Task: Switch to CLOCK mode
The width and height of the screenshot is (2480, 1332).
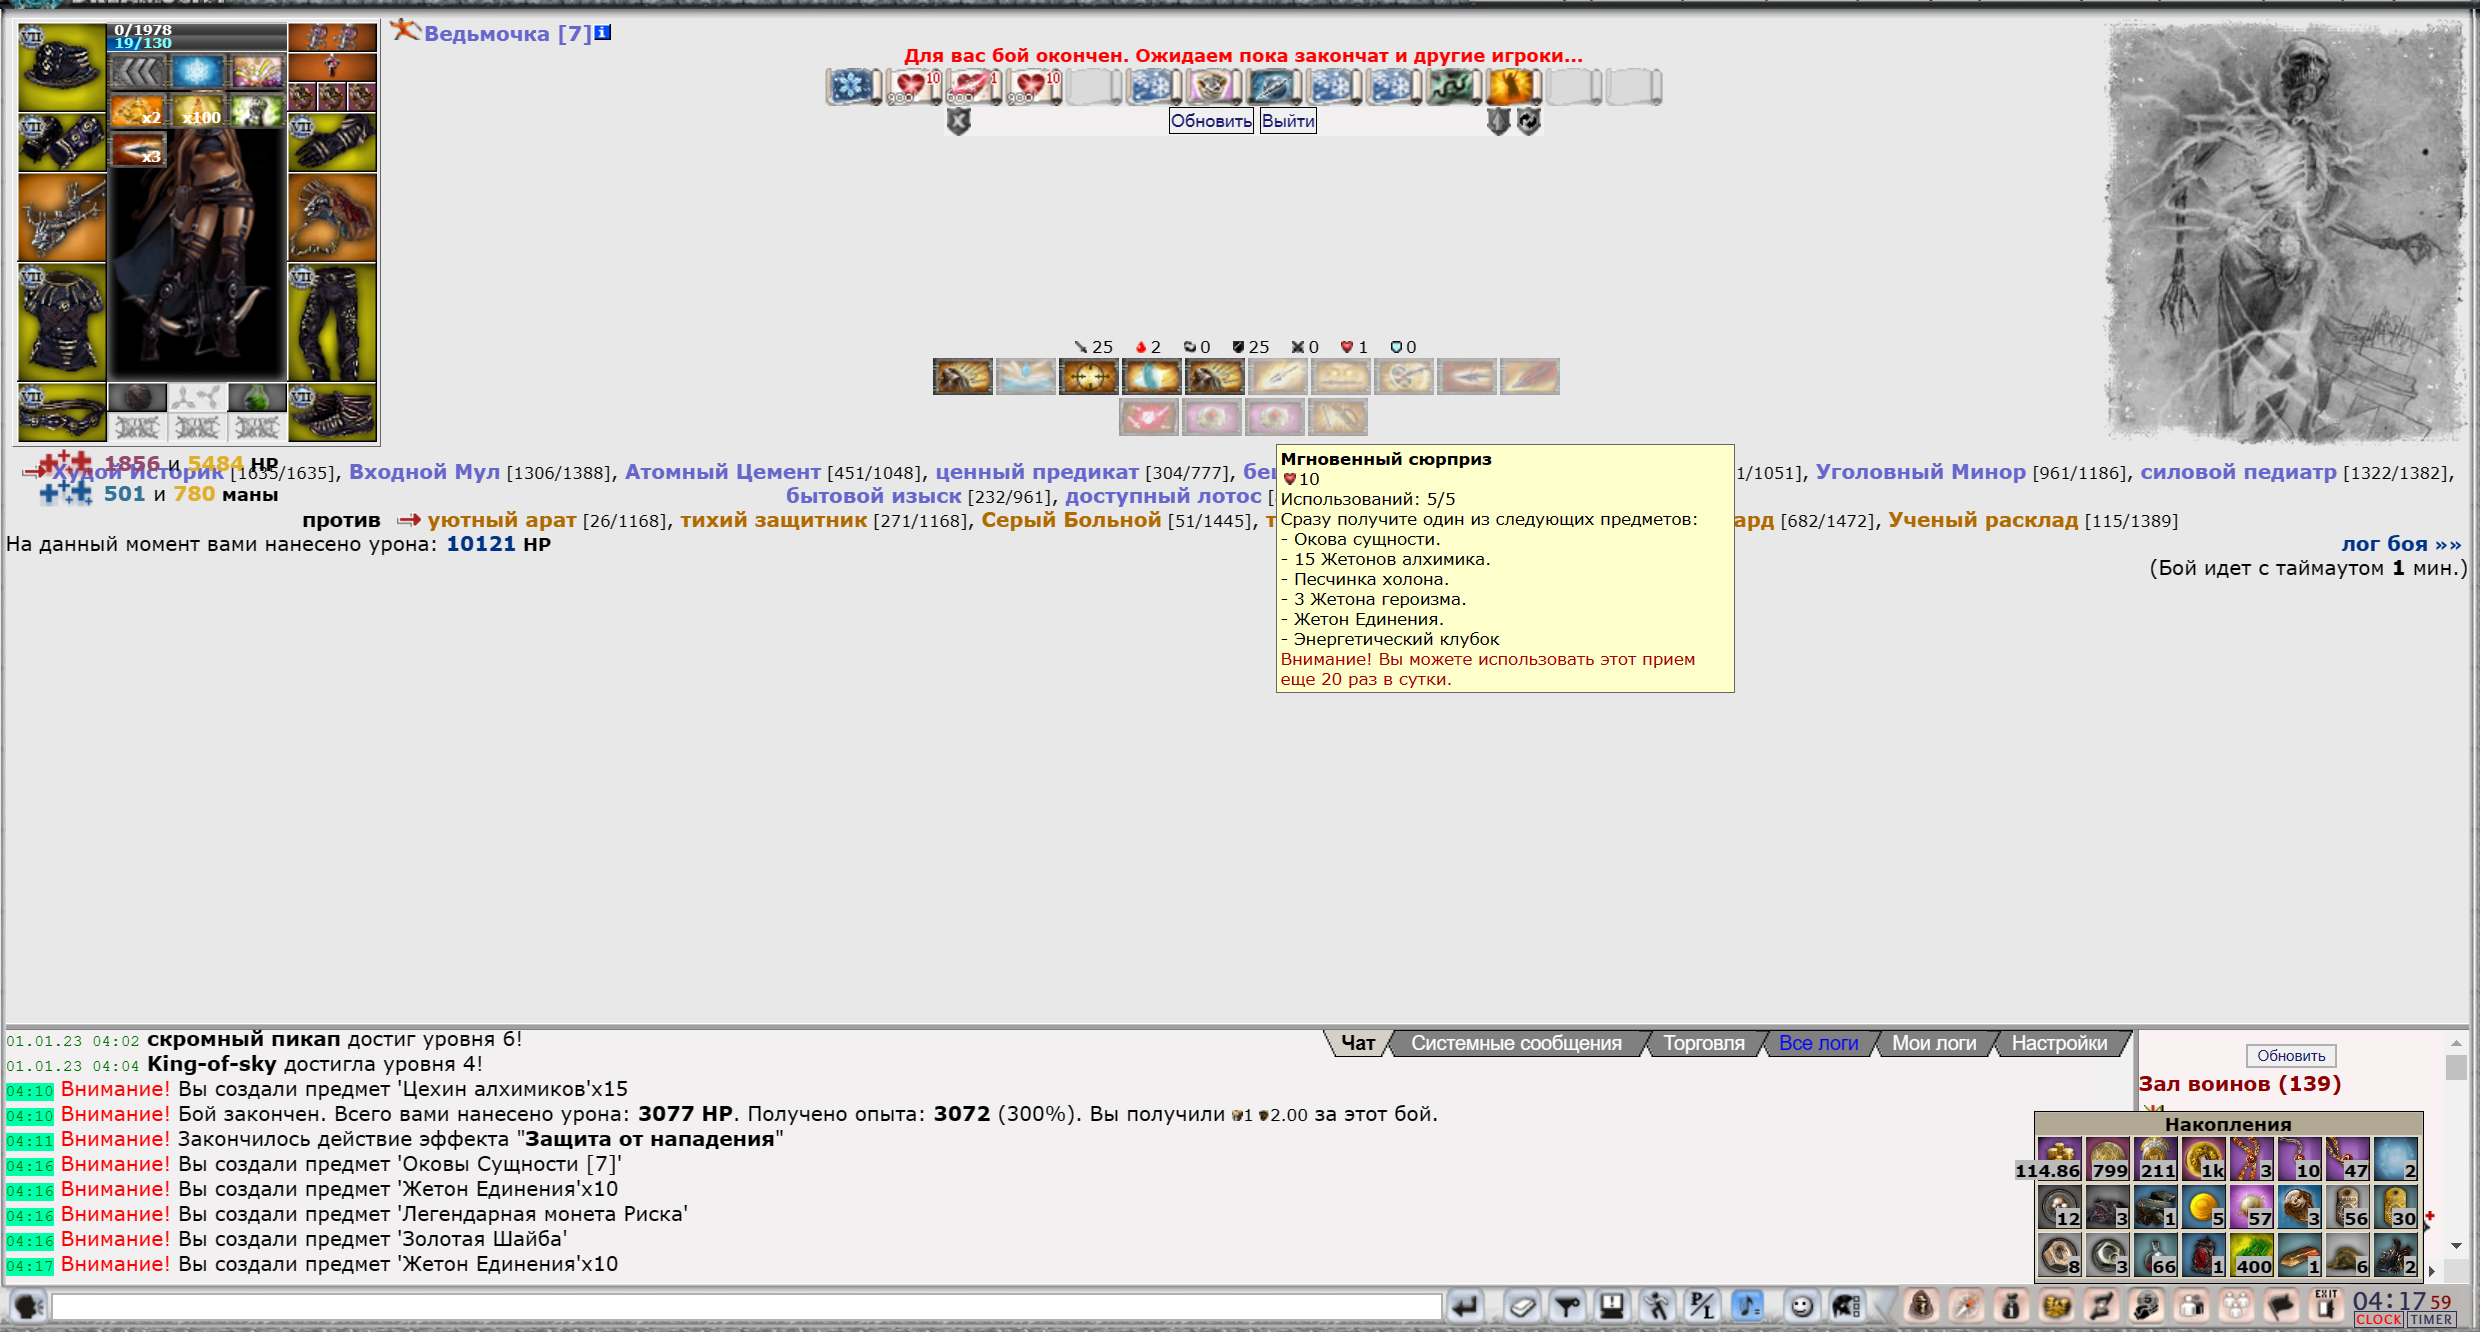Action: pyautogui.click(x=2379, y=1320)
